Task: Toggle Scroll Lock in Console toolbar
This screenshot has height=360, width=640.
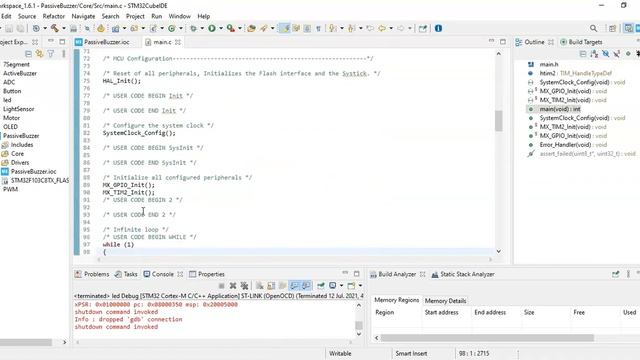Action: coord(271,286)
